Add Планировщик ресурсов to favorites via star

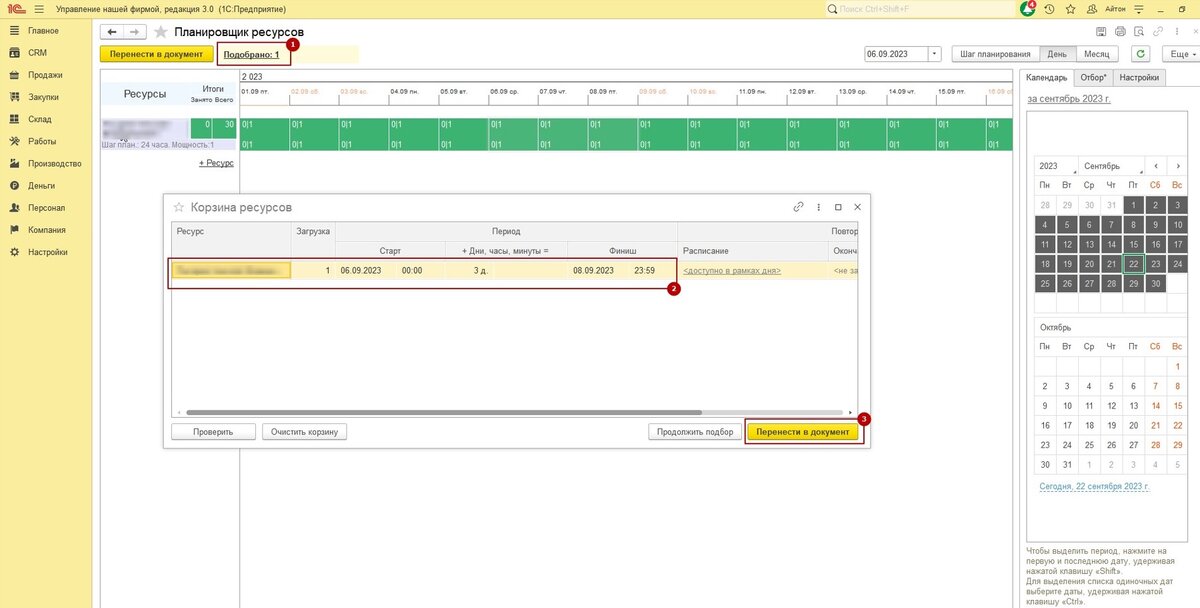tap(160, 32)
